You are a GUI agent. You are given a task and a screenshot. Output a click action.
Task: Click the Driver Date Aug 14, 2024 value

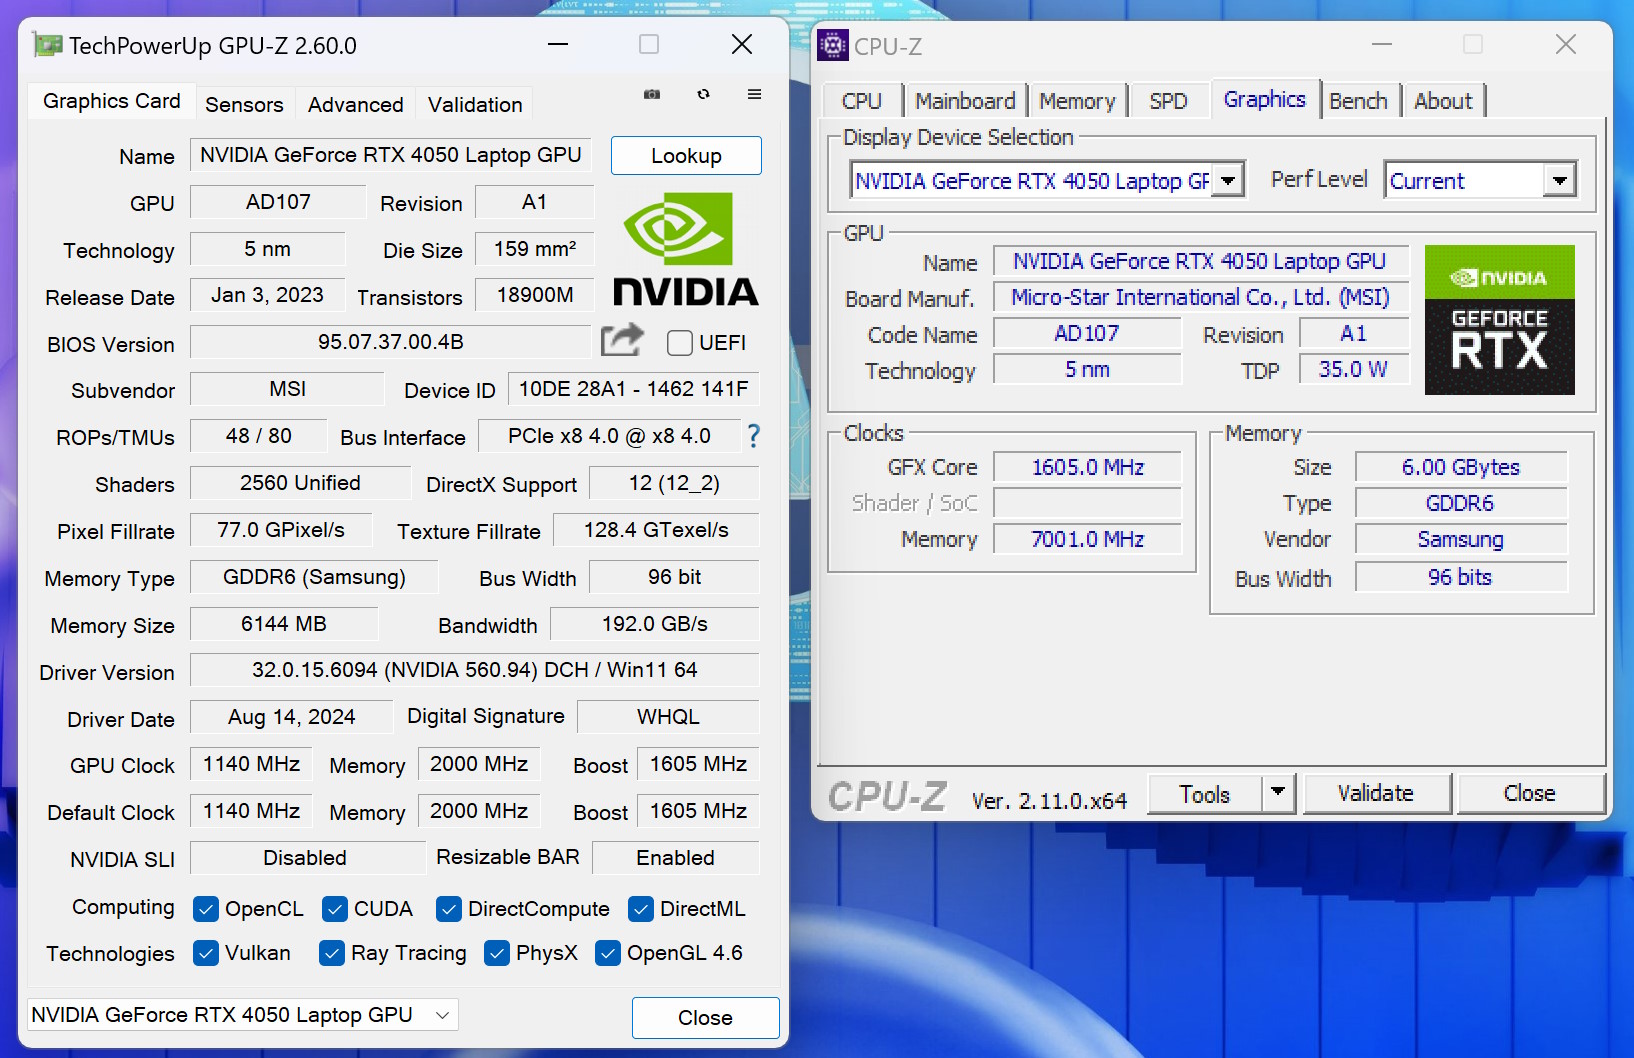click(291, 717)
